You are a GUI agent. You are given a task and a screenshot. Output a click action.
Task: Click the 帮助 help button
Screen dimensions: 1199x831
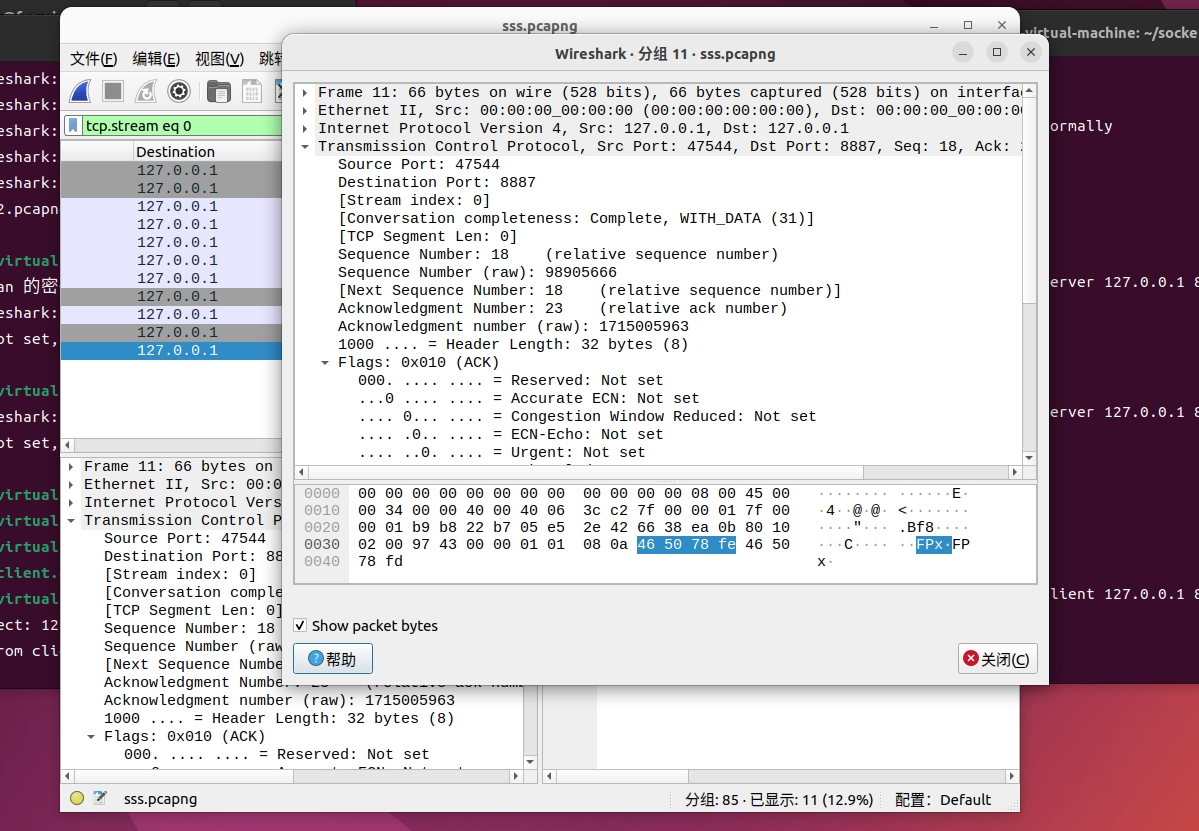click(333, 659)
